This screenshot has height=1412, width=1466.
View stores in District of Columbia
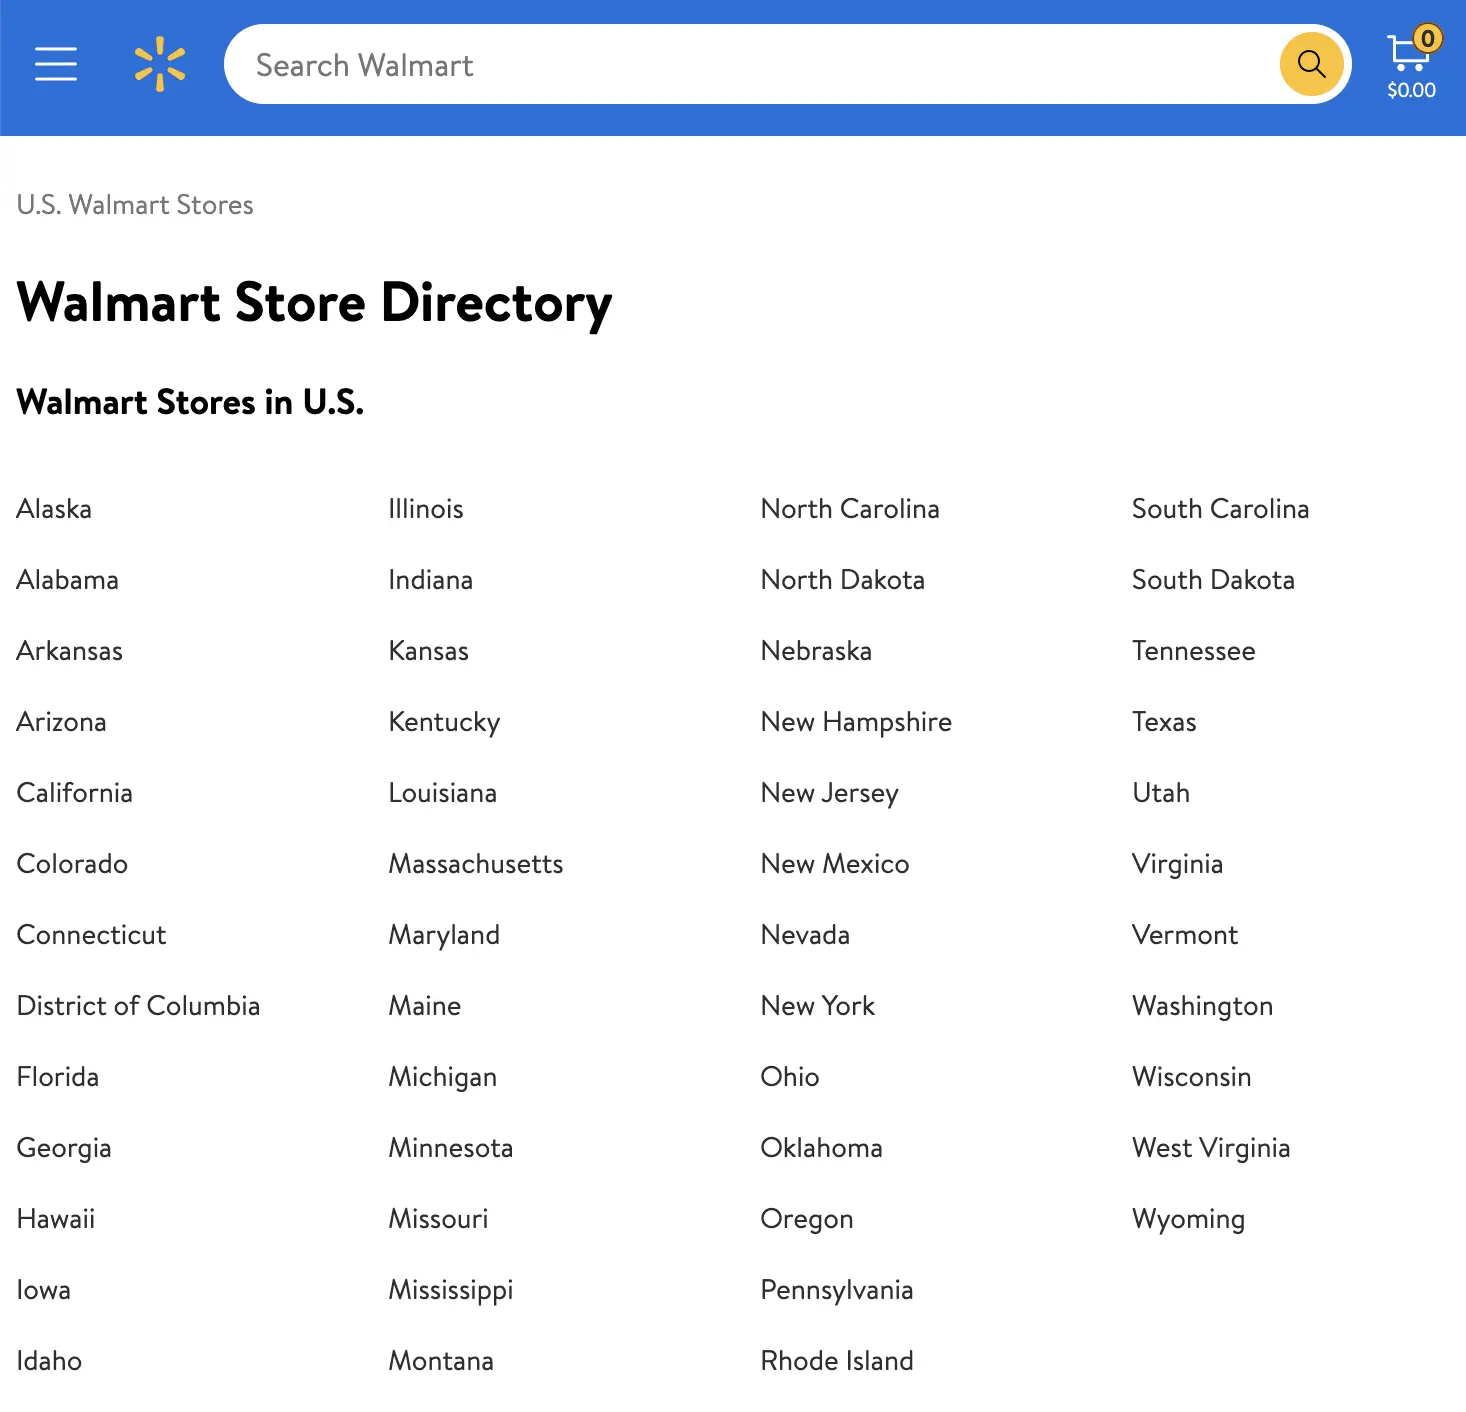pyautogui.click(x=138, y=1006)
